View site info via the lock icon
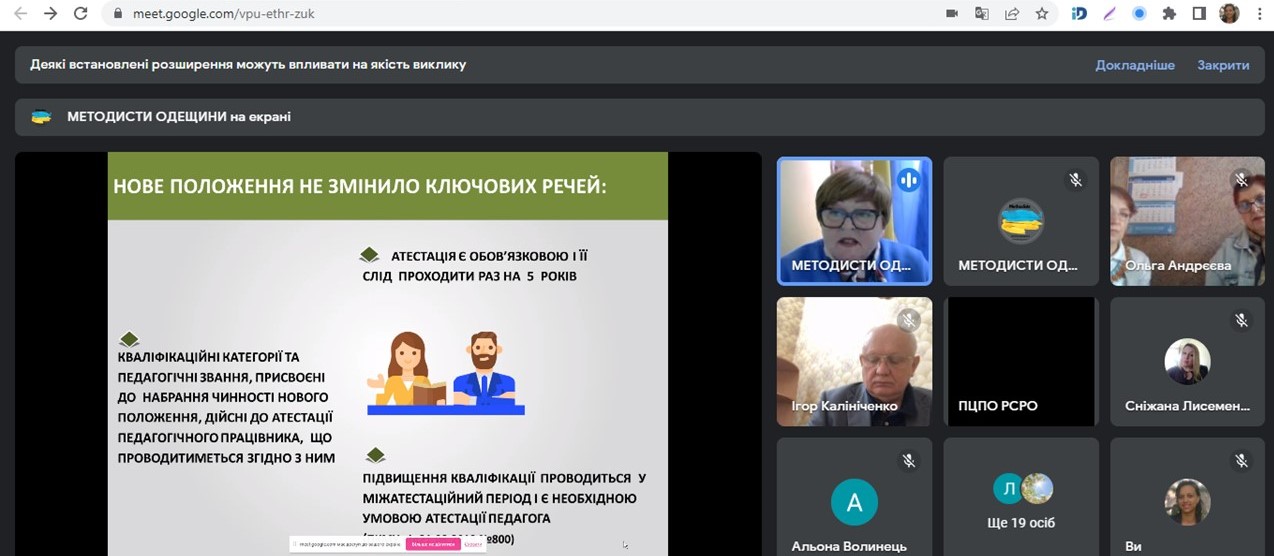The image size is (1274, 556). pyautogui.click(x=118, y=14)
